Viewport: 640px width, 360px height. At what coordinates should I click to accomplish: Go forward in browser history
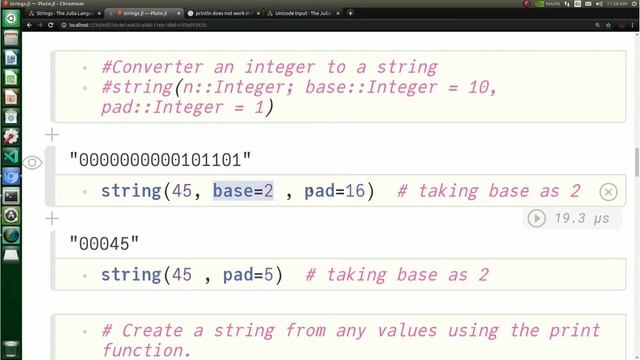coord(40,25)
